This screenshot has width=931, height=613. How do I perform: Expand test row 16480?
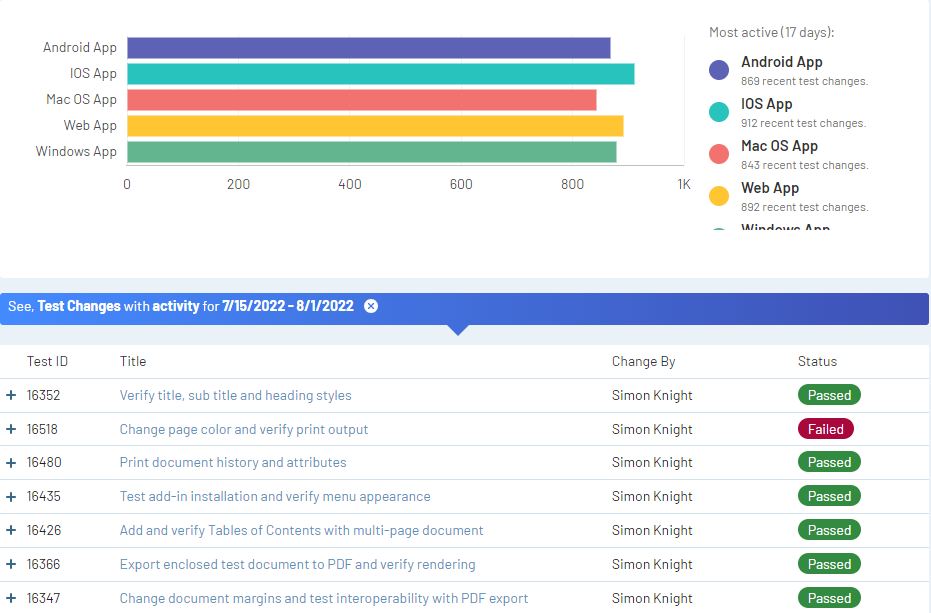[11, 463]
